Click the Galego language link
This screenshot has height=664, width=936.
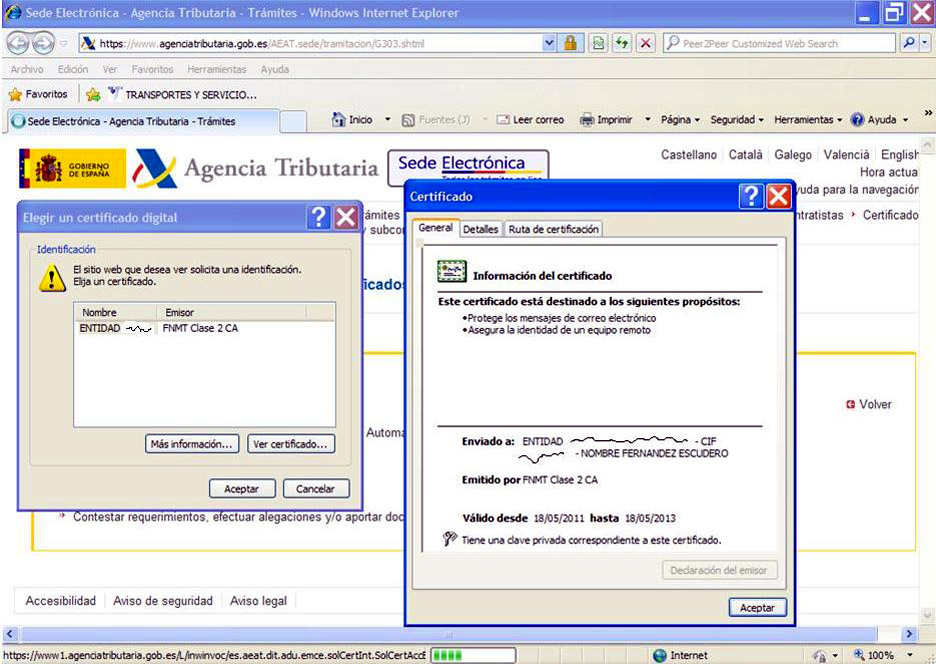tap(793, 155)
